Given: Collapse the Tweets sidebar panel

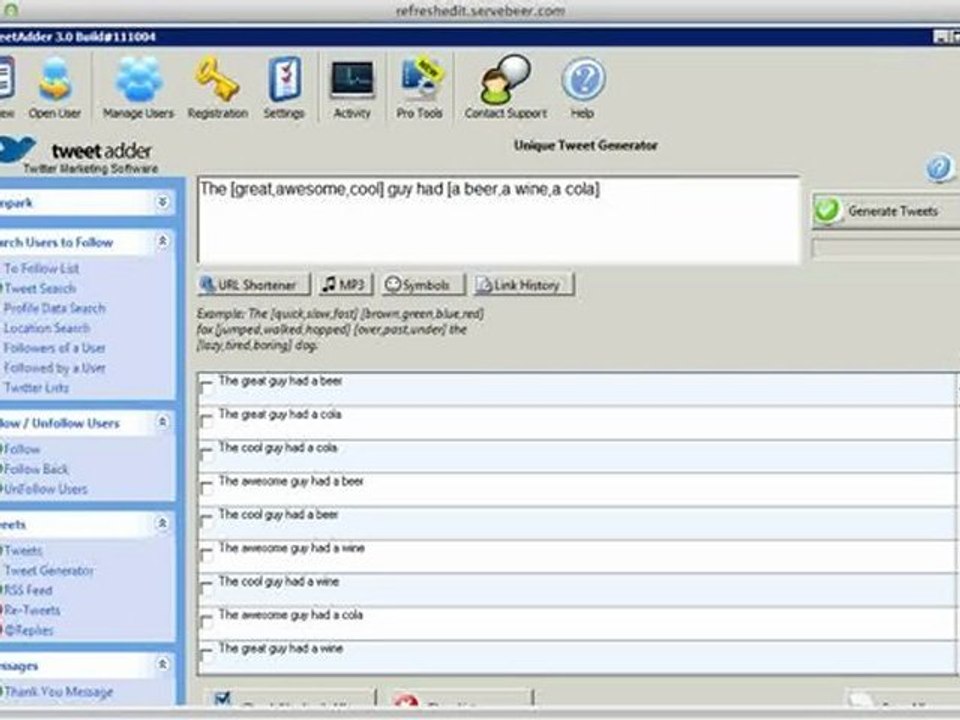Looking at the screenshot, I should 162,523.
